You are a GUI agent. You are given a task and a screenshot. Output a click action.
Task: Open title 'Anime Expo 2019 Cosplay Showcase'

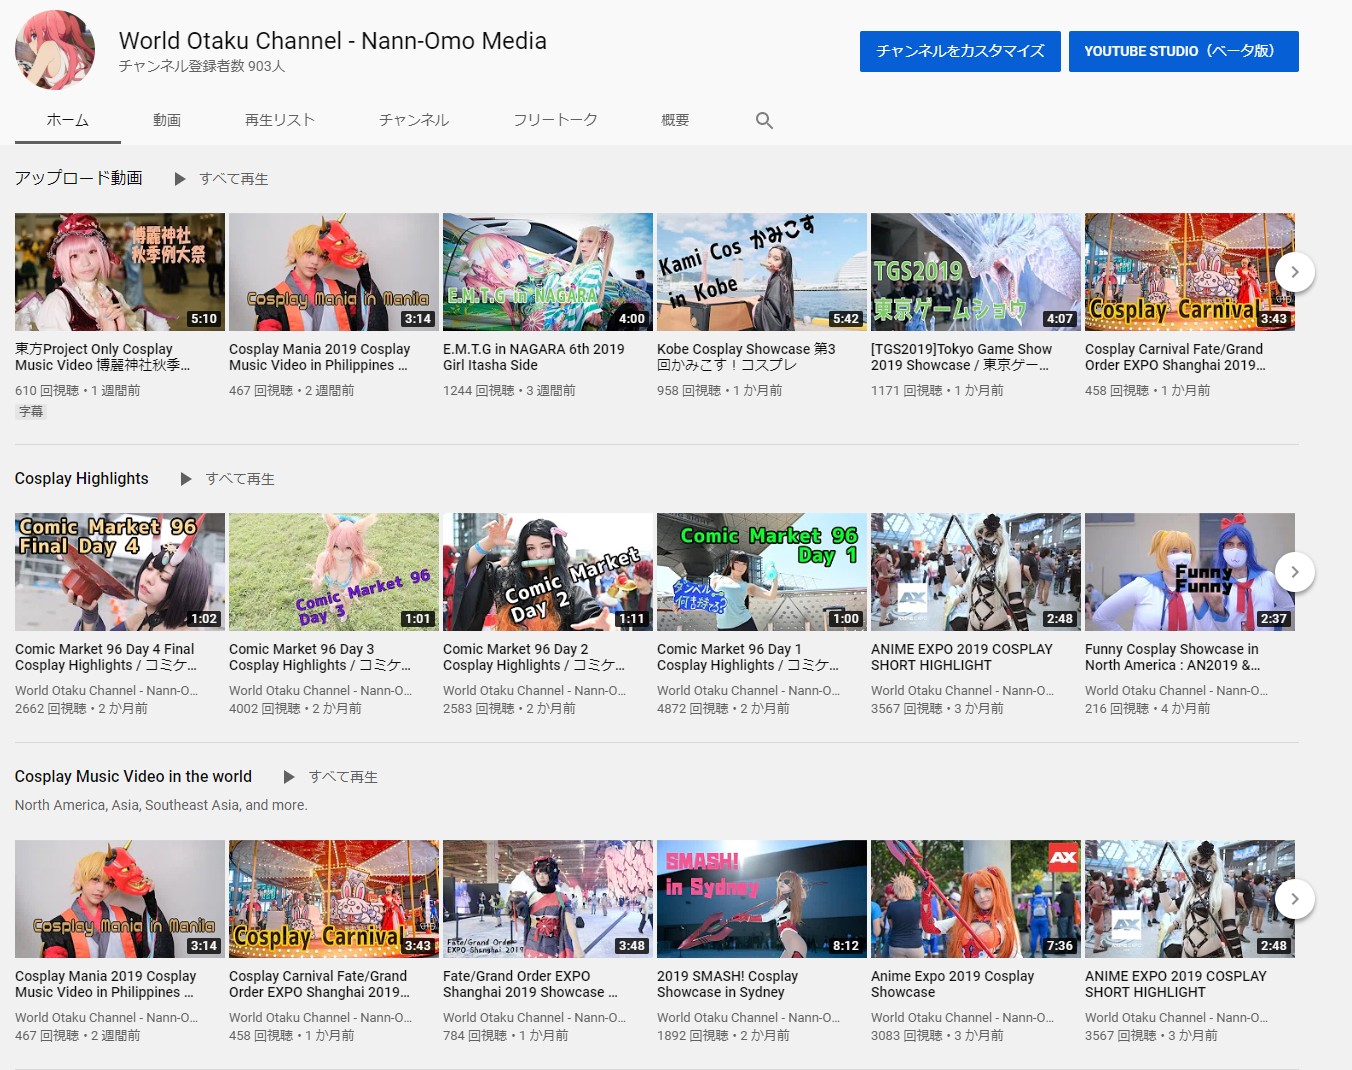tap(953, 984)
